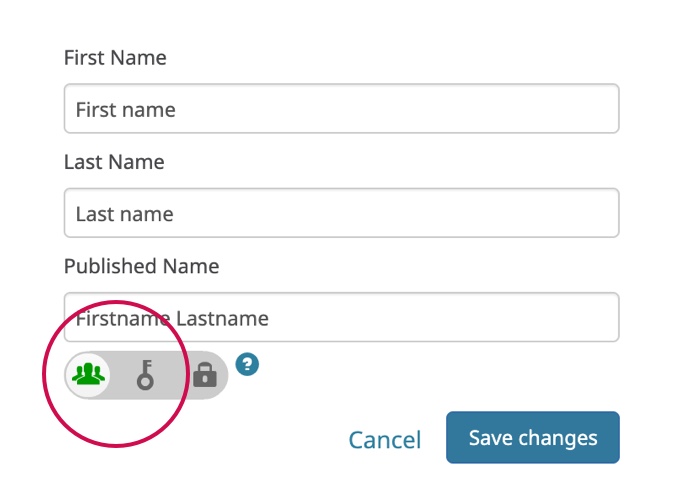Choose the padlock icon for private visibility
This screenshot has width=680, height=504.
tap(205, 375)
